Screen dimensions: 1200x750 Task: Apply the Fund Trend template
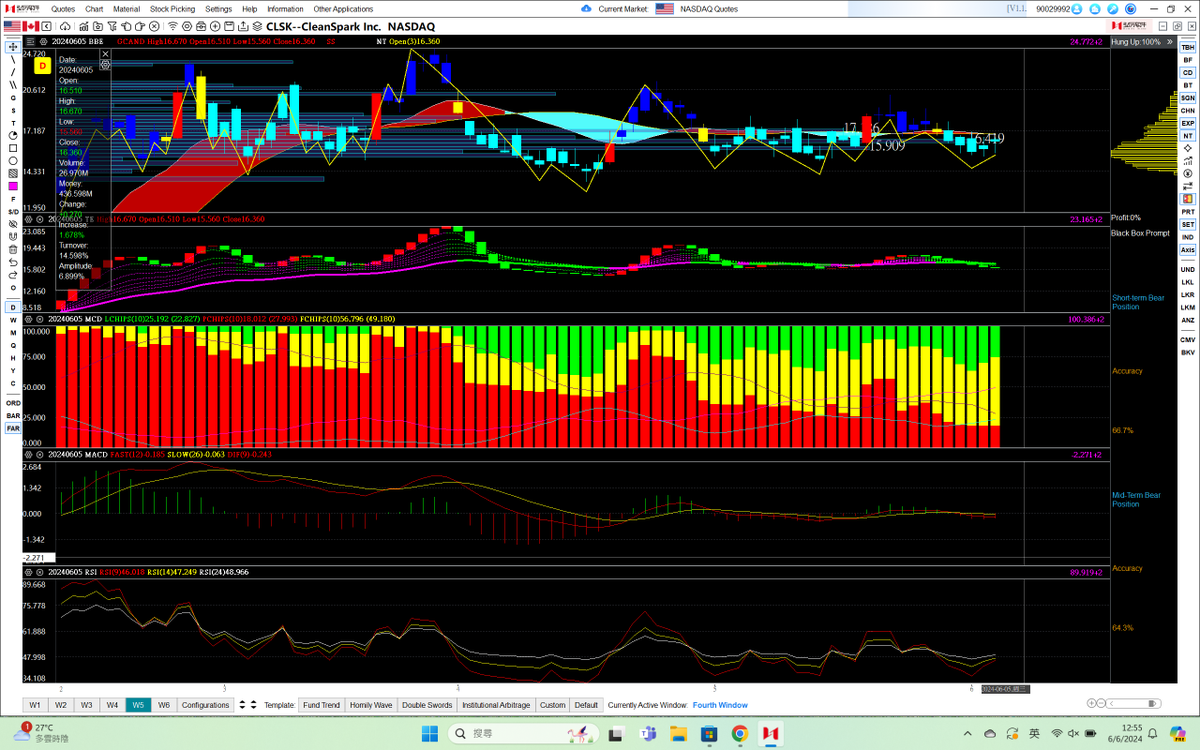[x=321, y=705]
